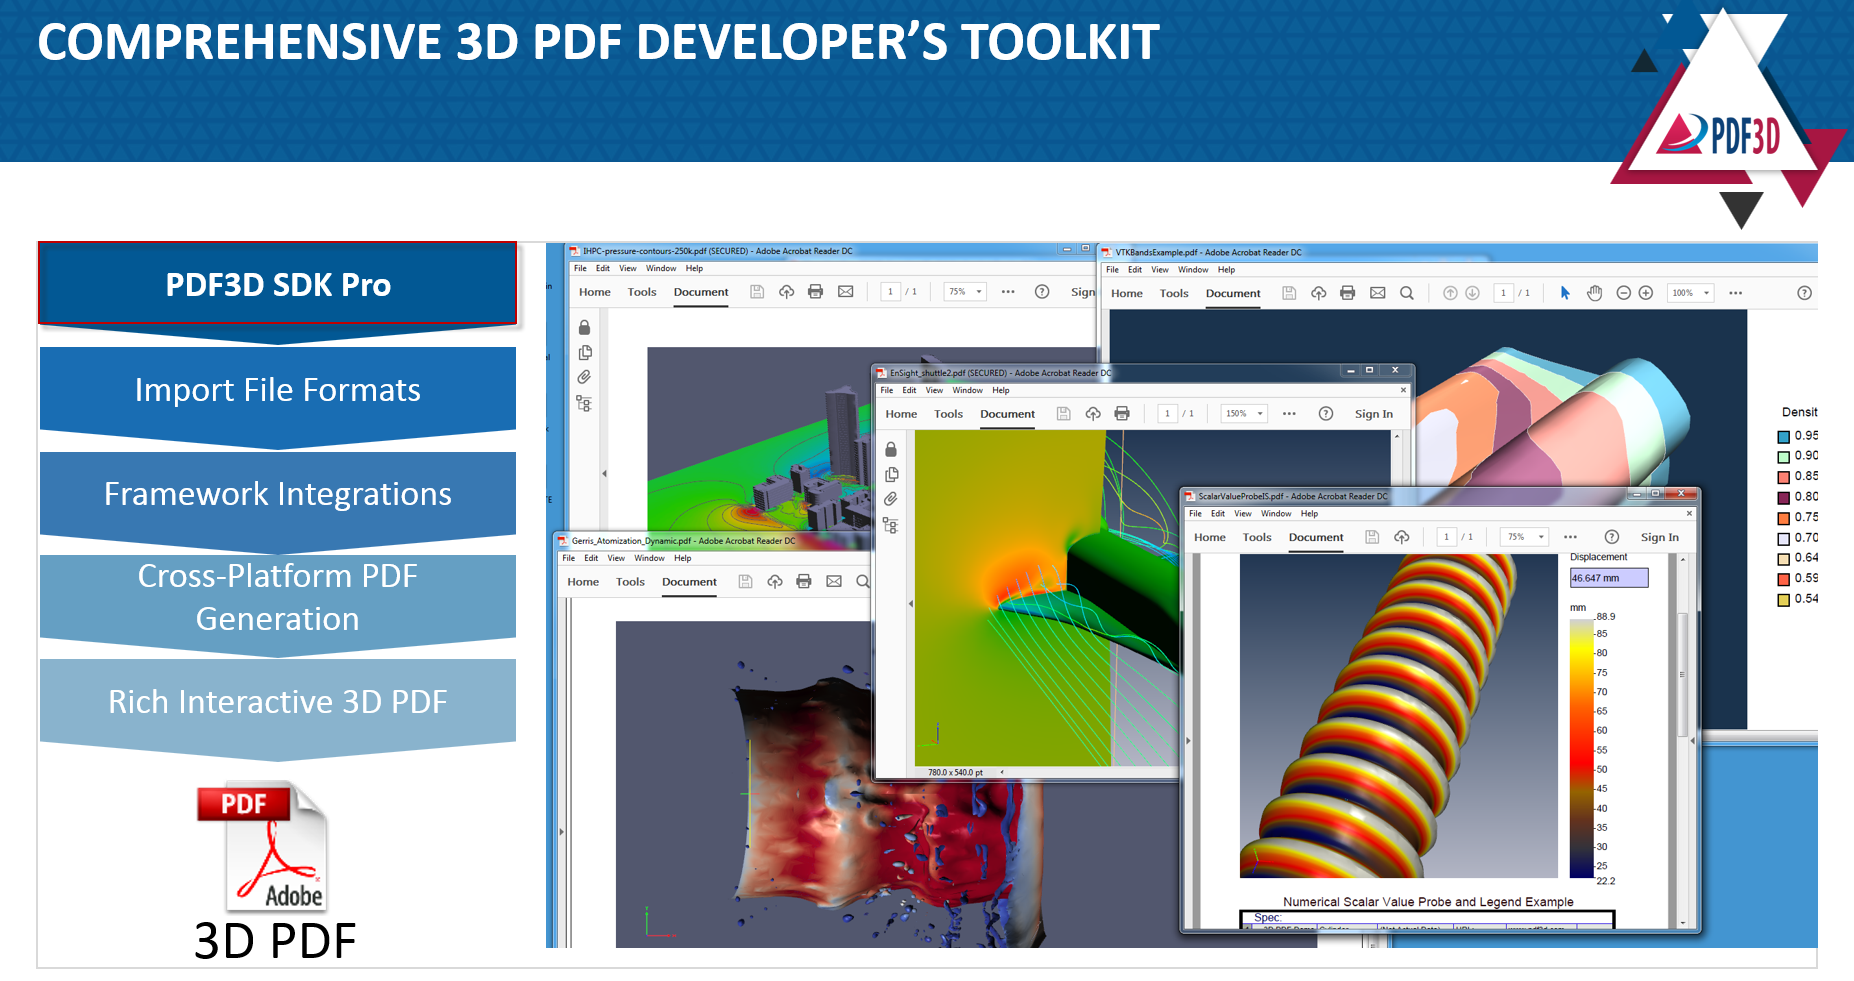Screen dimensions: 1854x981
Task: Click the Import File Formats banner
Action: [278, 390]
